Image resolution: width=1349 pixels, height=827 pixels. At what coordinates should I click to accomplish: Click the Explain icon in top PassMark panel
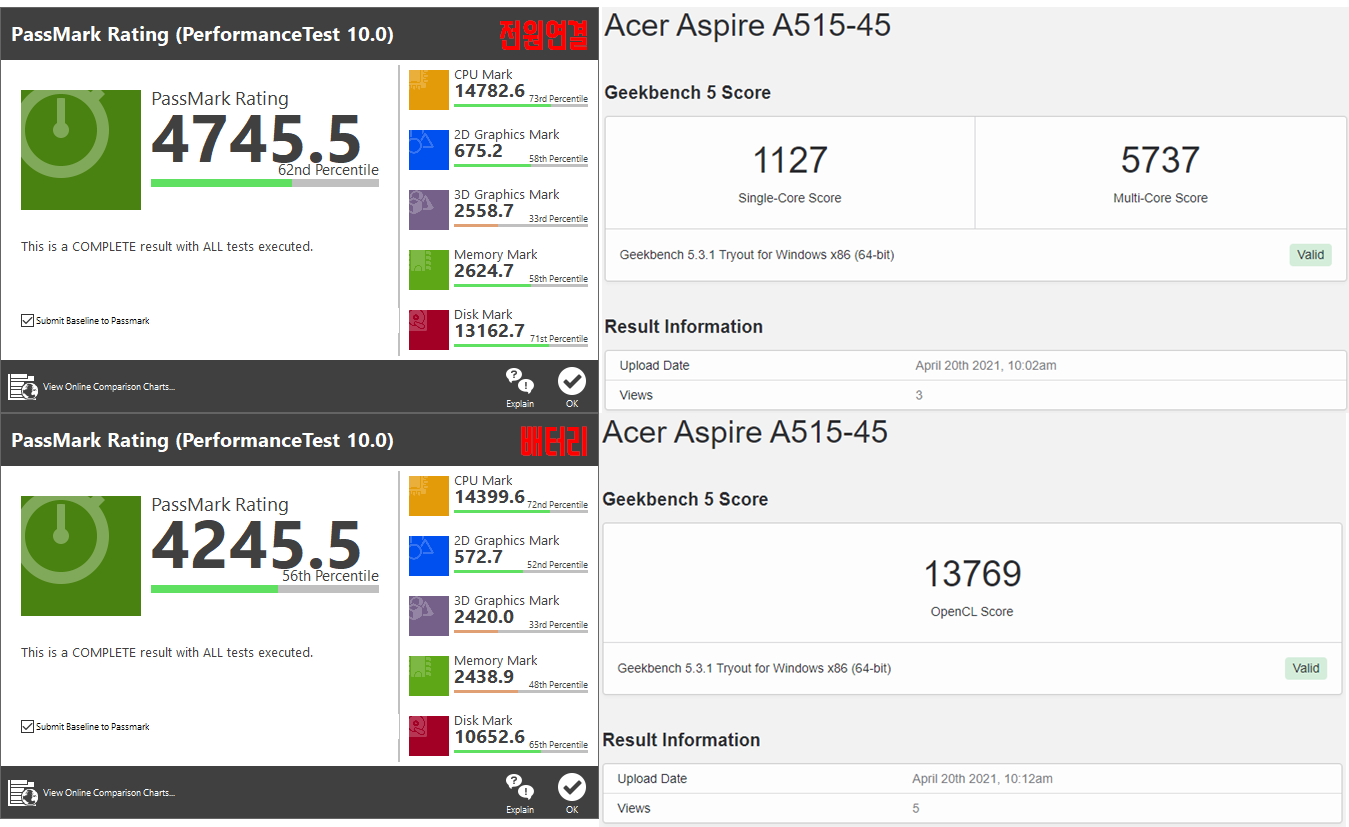click(520, 381)
